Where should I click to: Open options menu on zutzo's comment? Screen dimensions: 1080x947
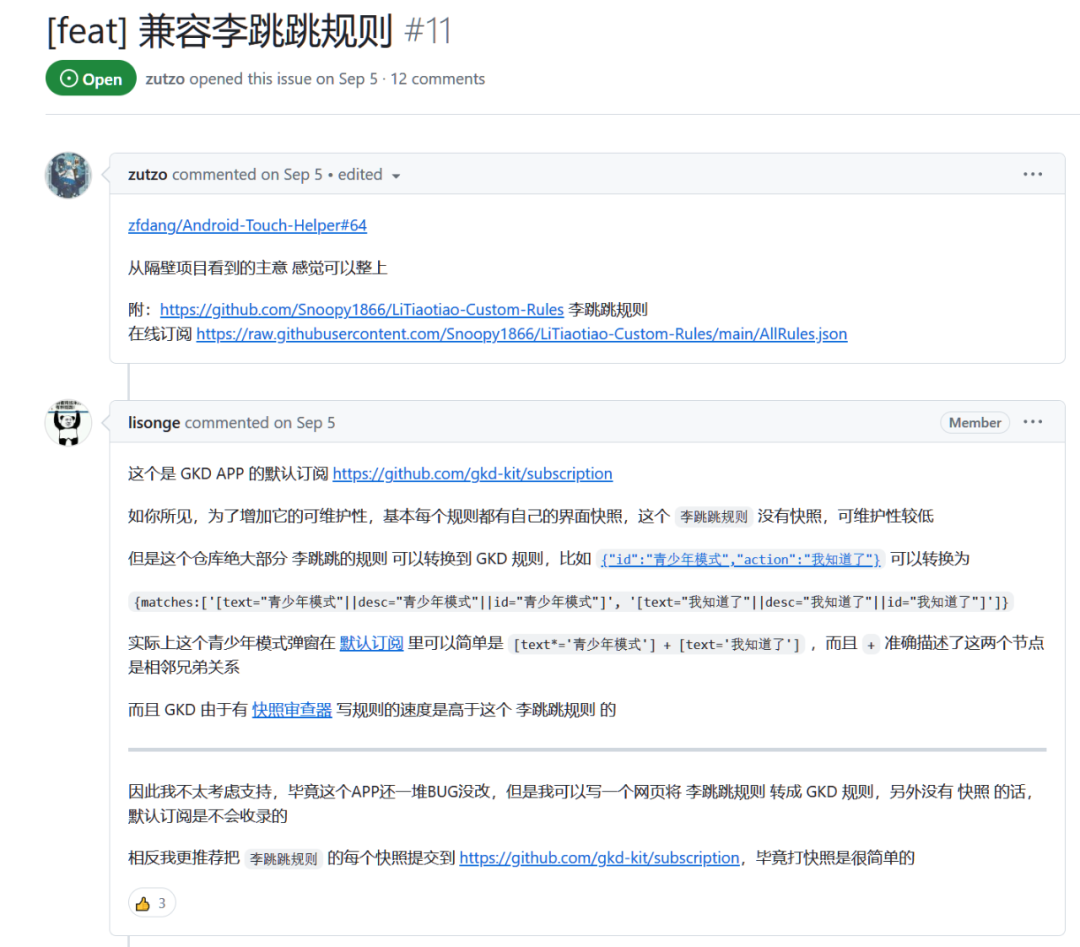[x=1032, y=174]
